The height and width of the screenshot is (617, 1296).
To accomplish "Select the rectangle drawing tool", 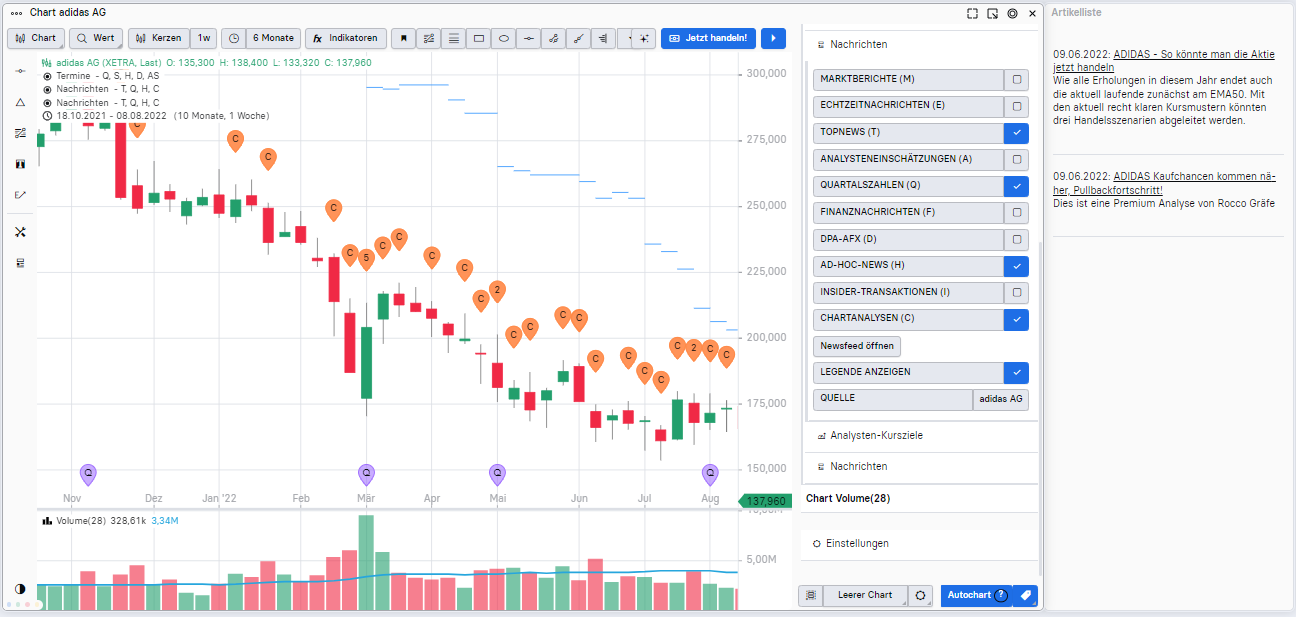I will 479,38.
